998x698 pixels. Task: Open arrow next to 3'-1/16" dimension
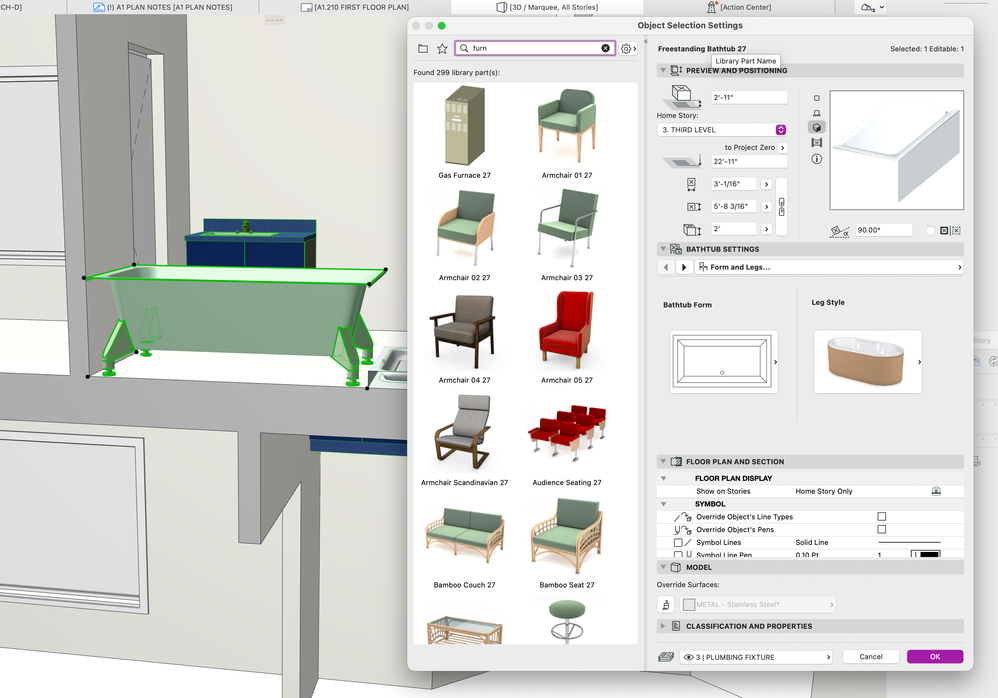tap(766, 185)
